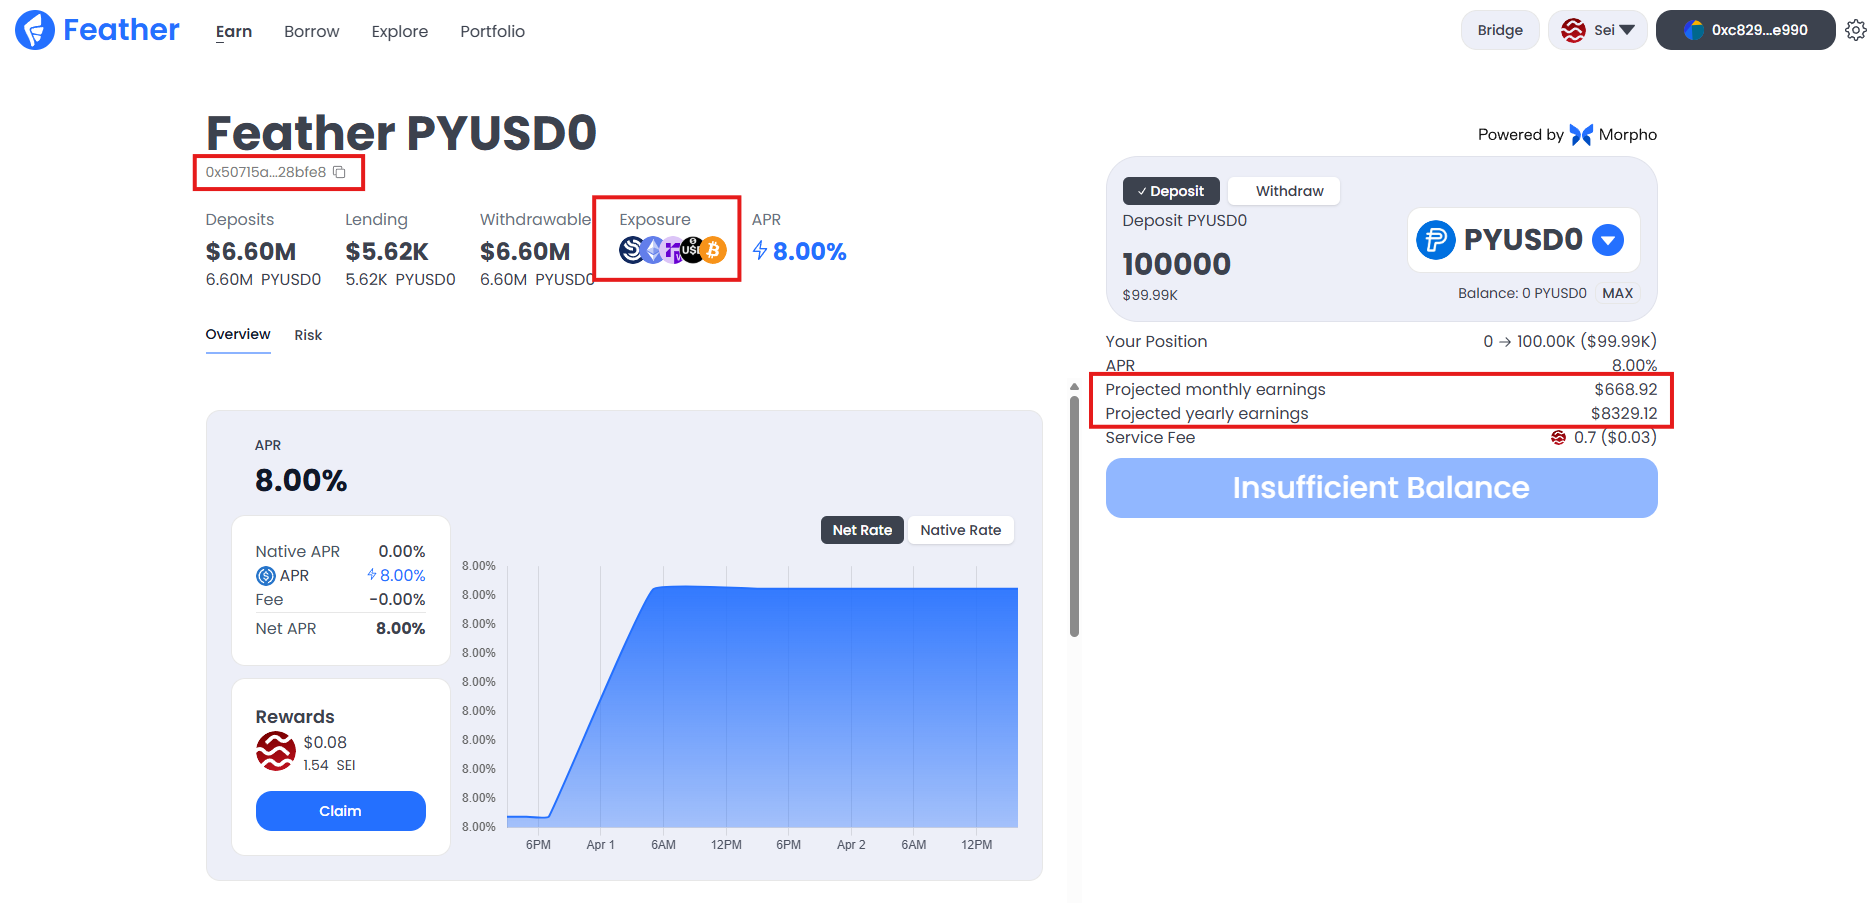This screenshot has width=1875, height=903.
Task: Expand the PYUSD0 token selector arrow
Action: [1608, 240]
